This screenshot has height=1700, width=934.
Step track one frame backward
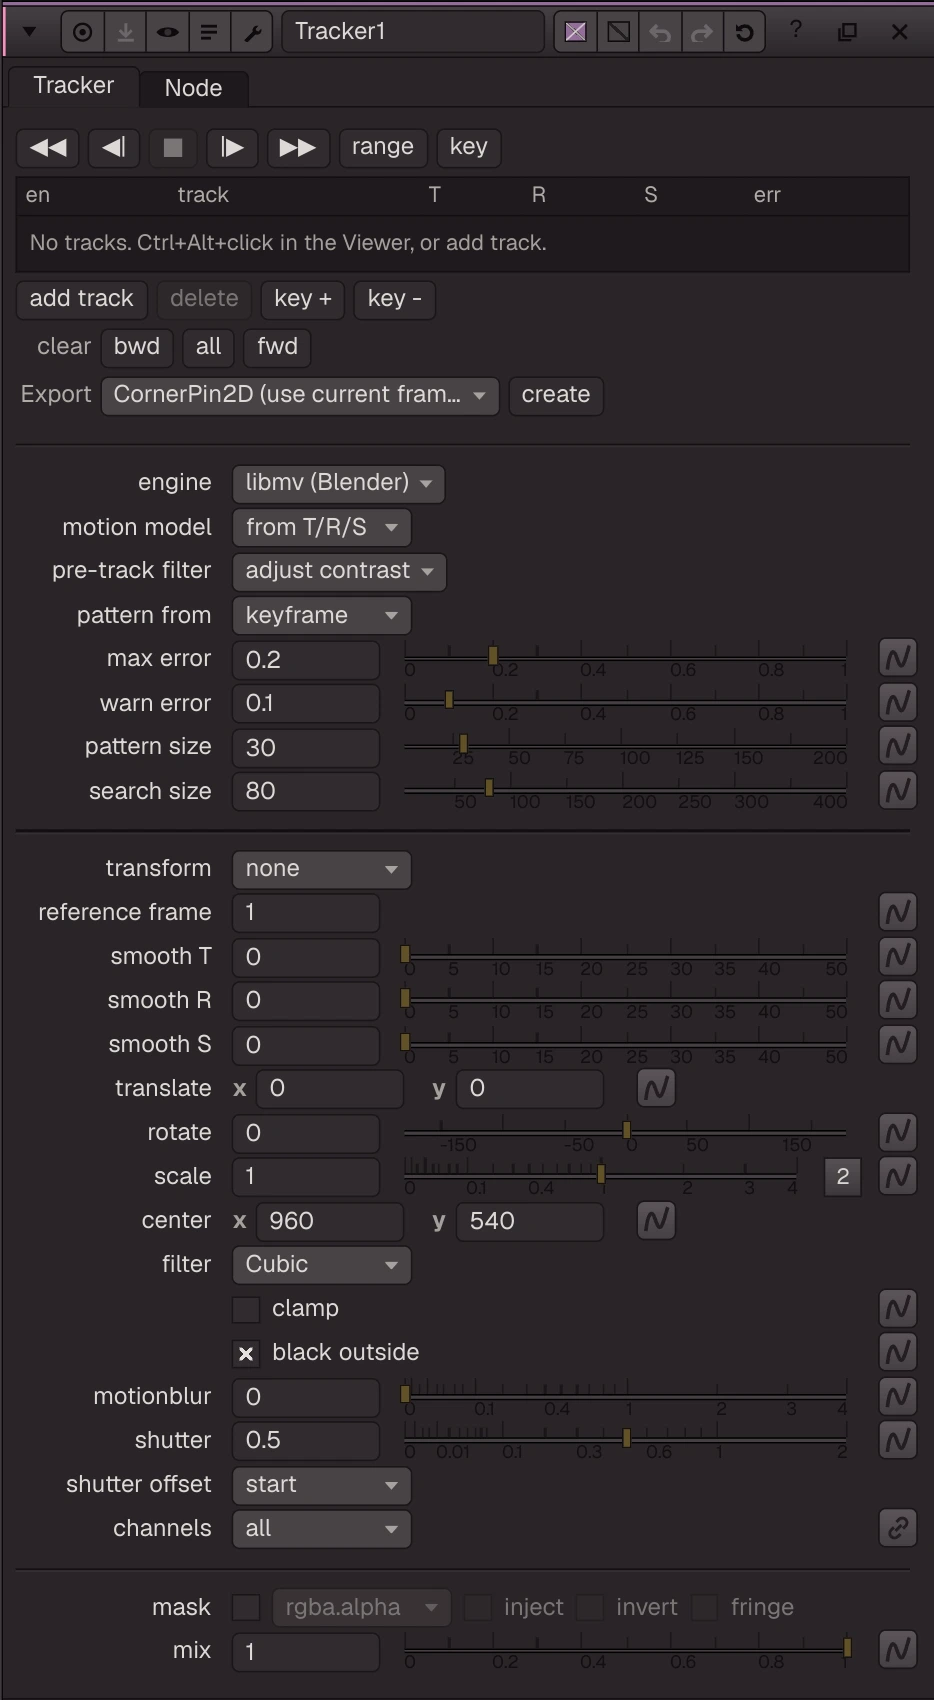[x=113, y=148]
